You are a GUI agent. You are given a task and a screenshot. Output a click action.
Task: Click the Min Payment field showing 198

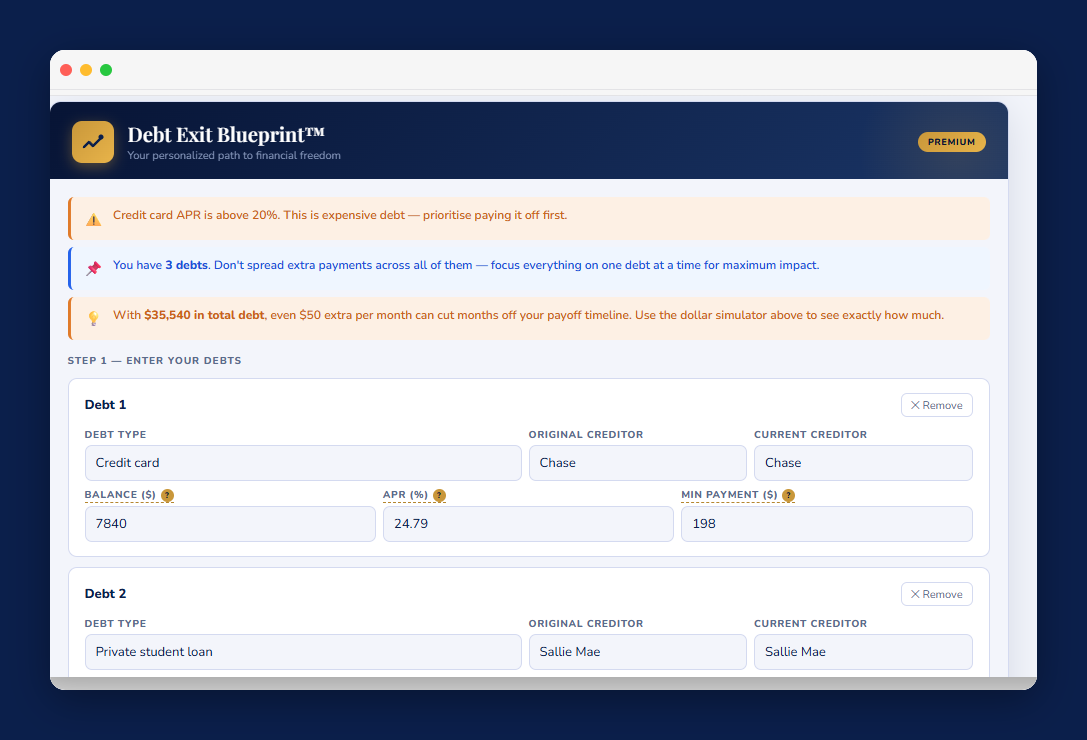click(x=826, y=523)
